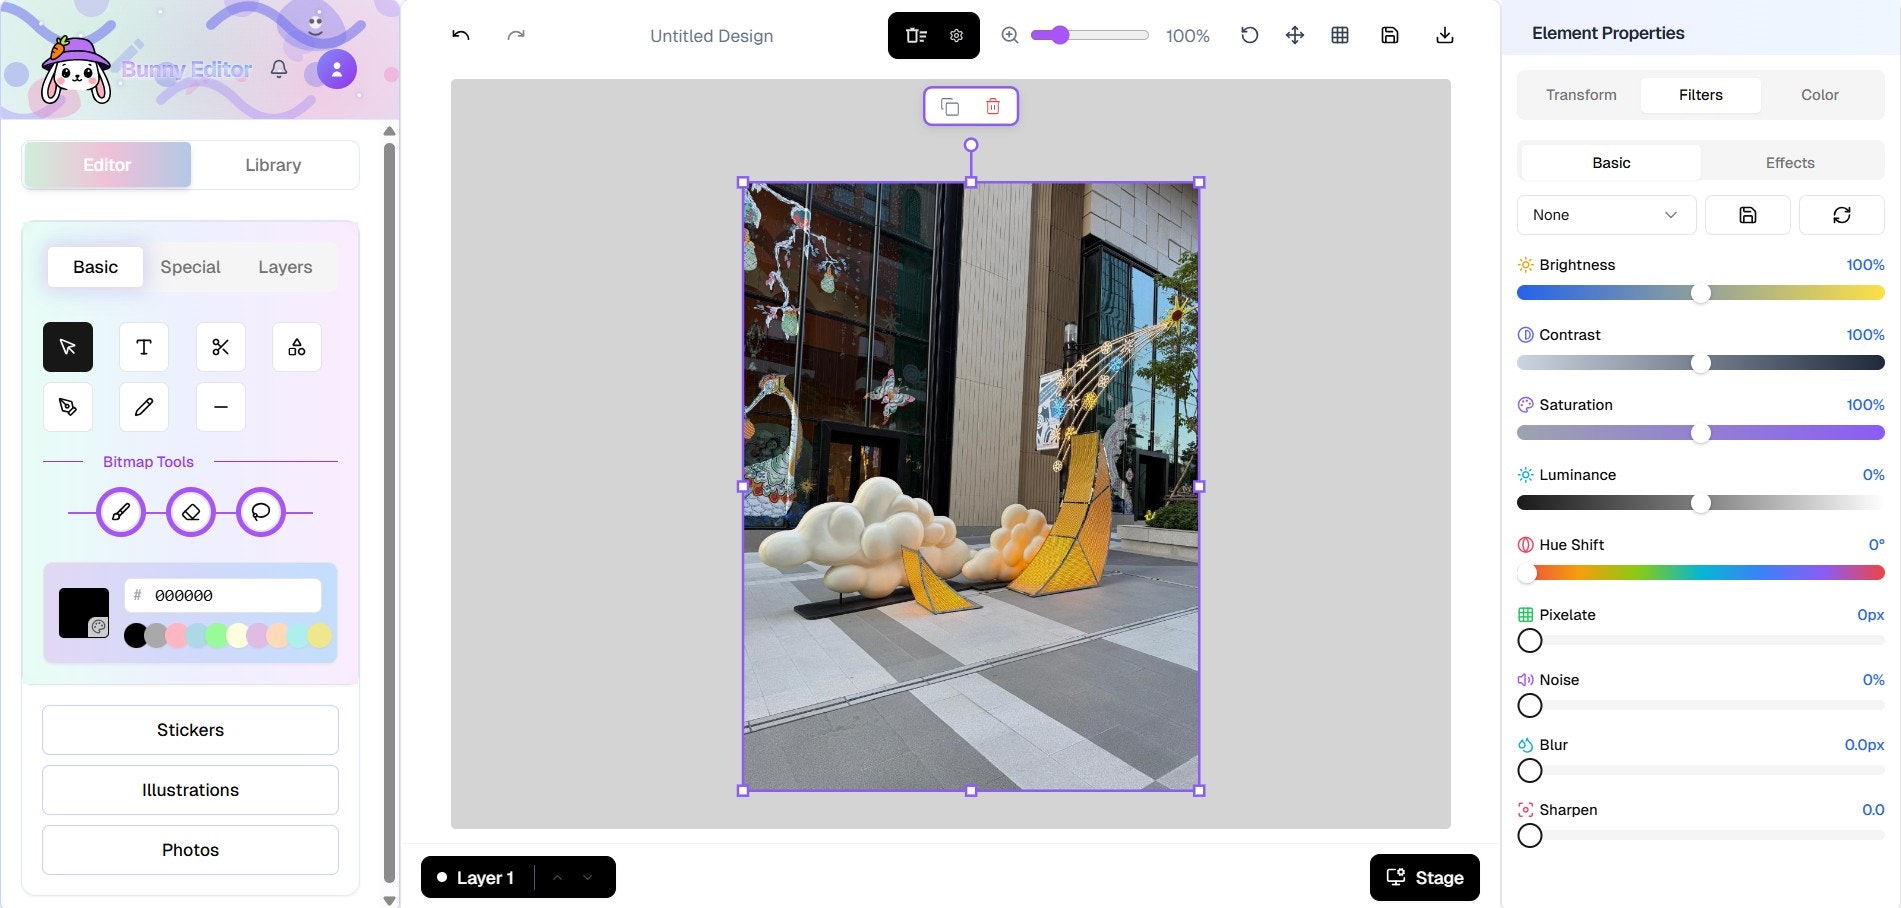Image resolution: width=1901 pixels, height=908 pixels.
Task: Select the Text tool
Action: point(143,347)
